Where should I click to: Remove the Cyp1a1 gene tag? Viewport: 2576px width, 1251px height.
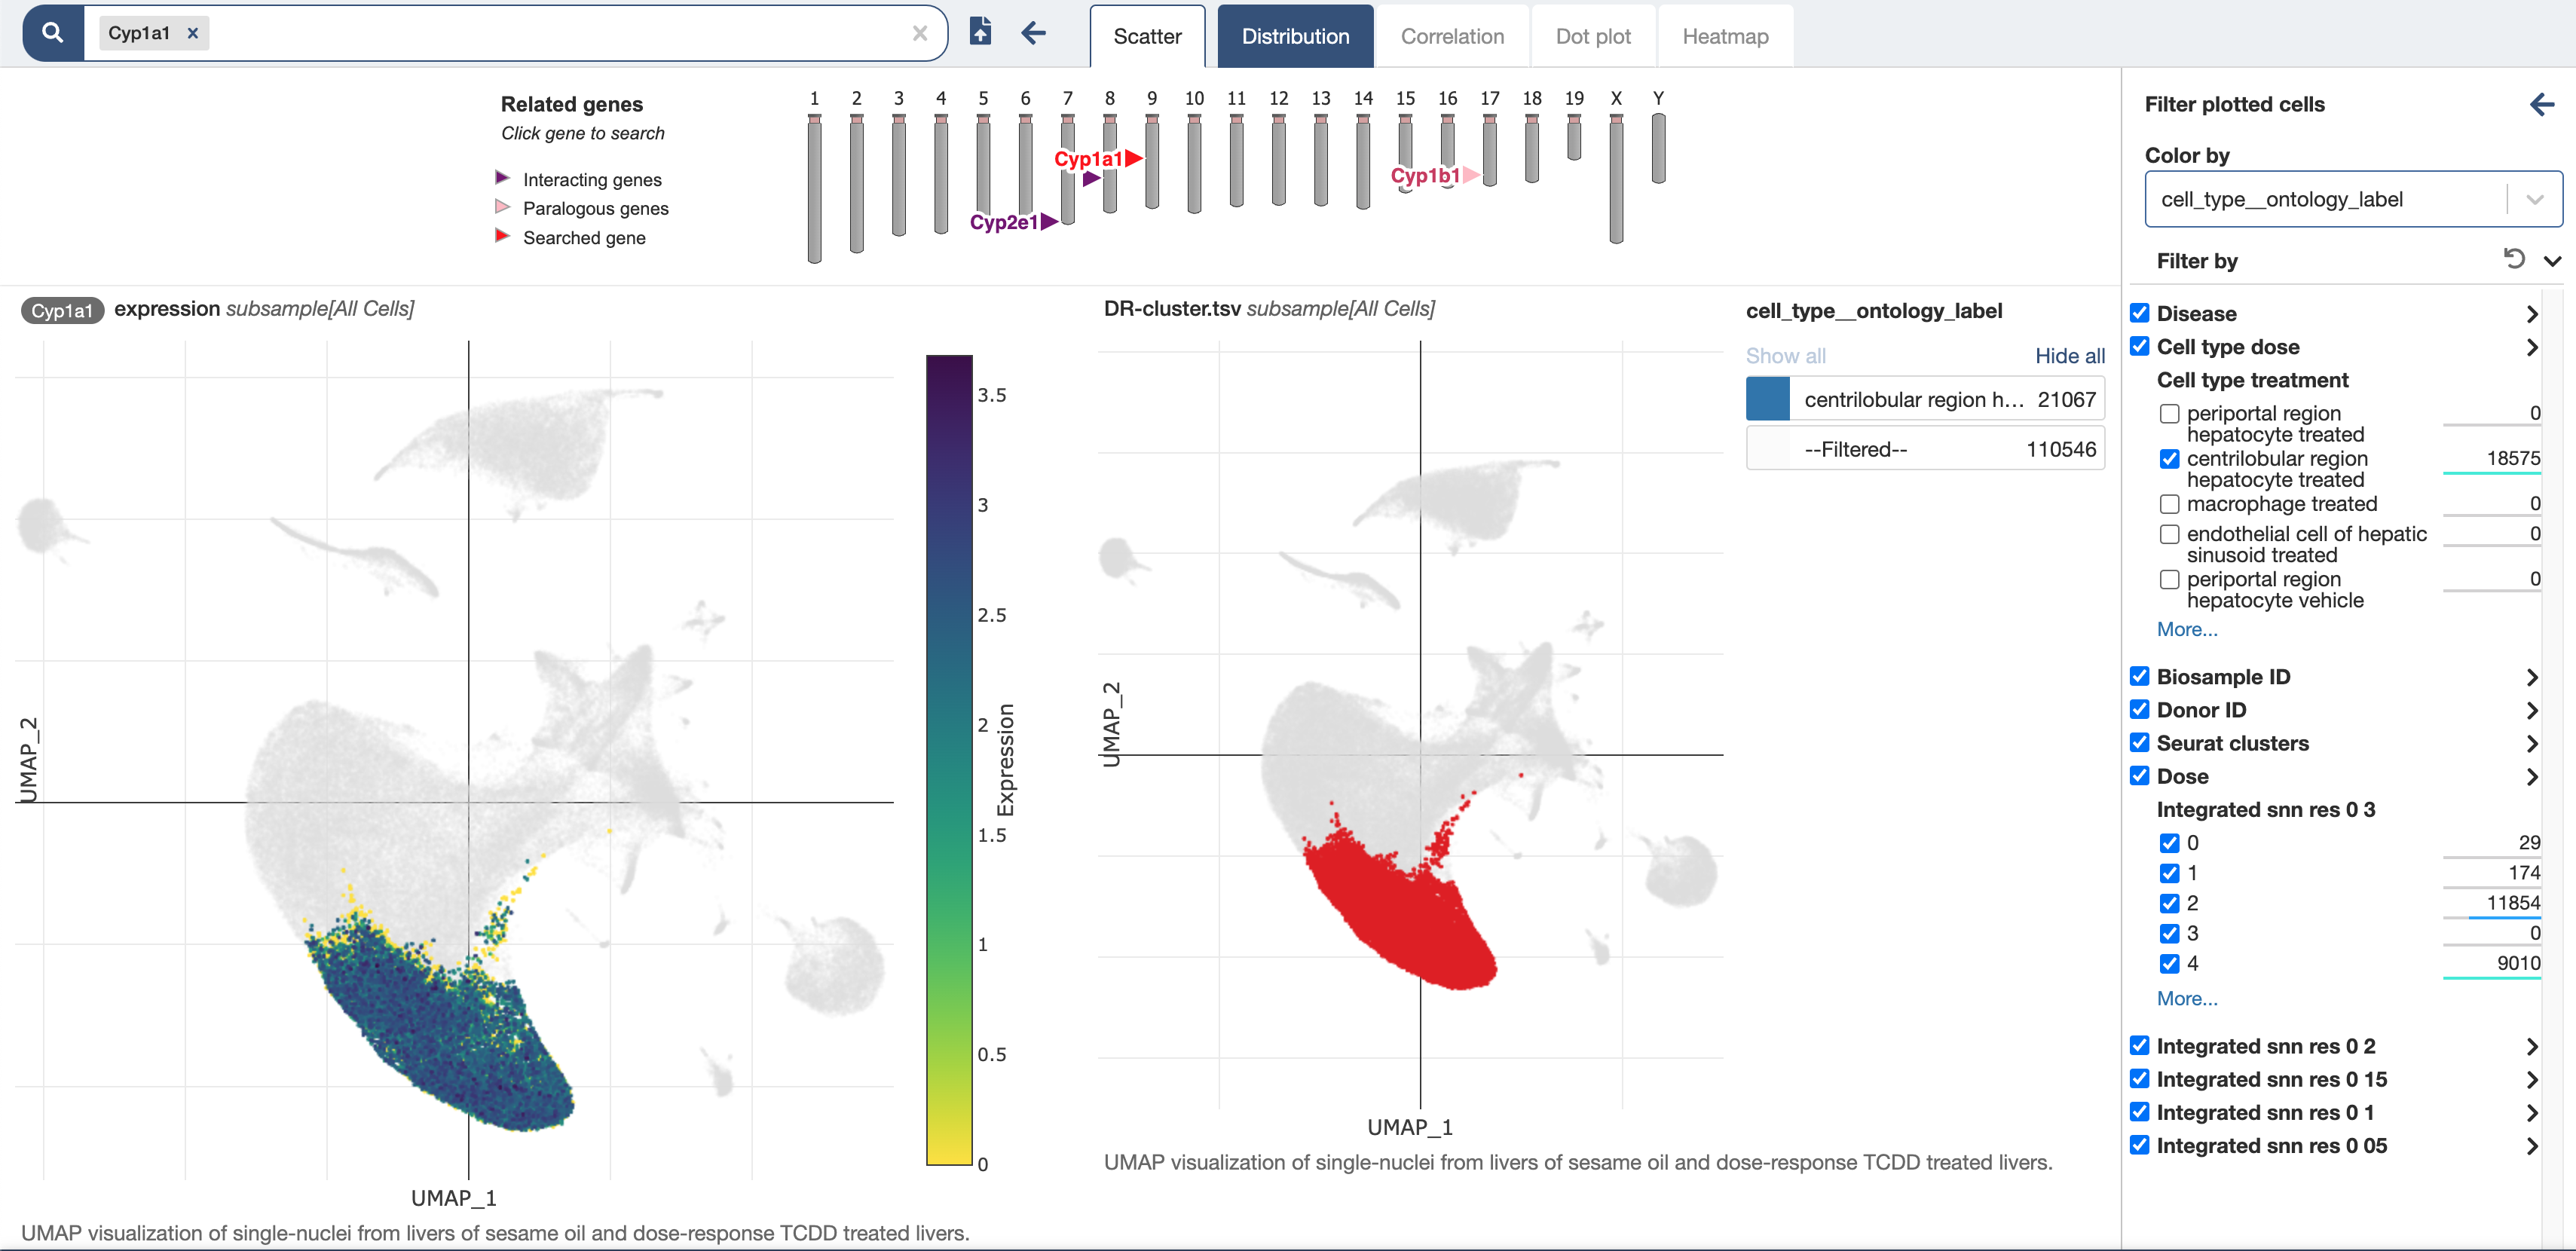click(x=193, y=33)
